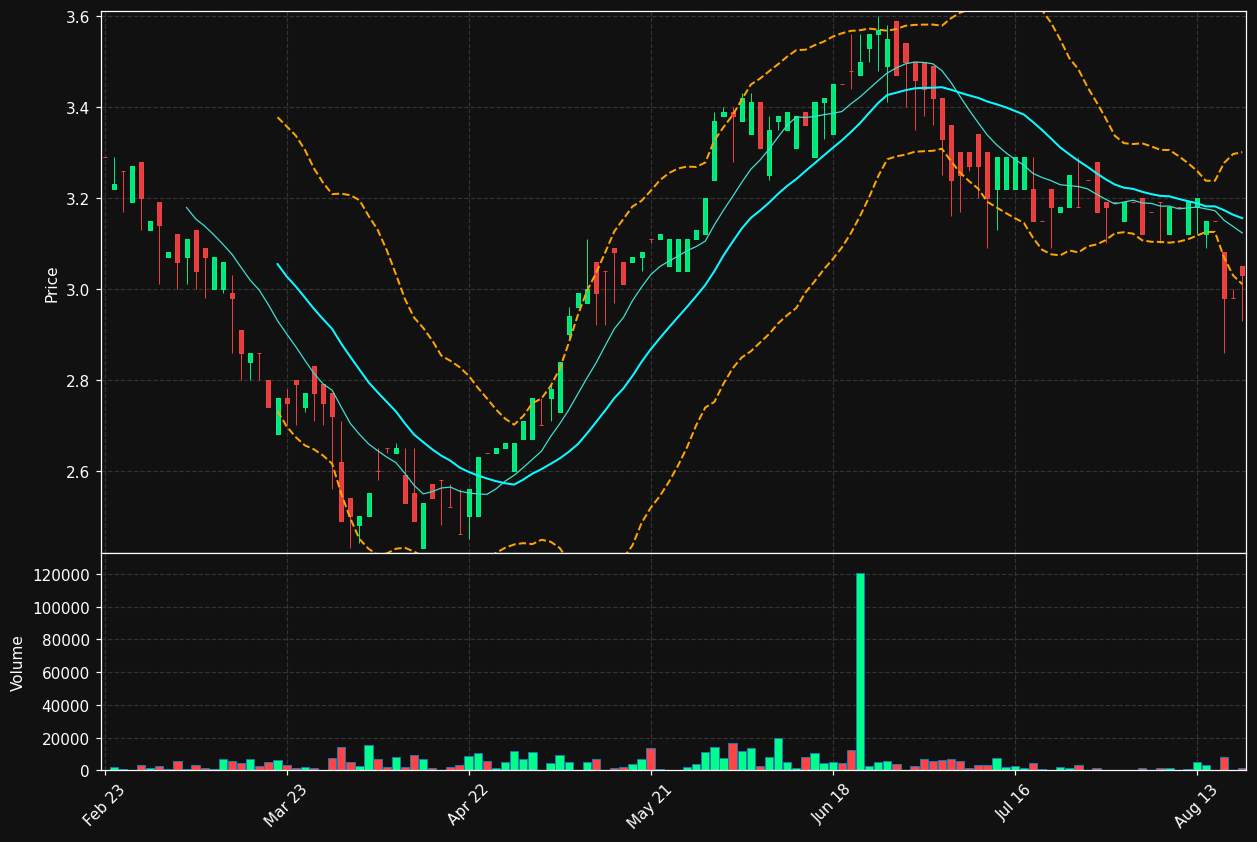The image size is (1257, 842).
Task: Click the 60000 volume axis label
Action: [x=67, y=673]
